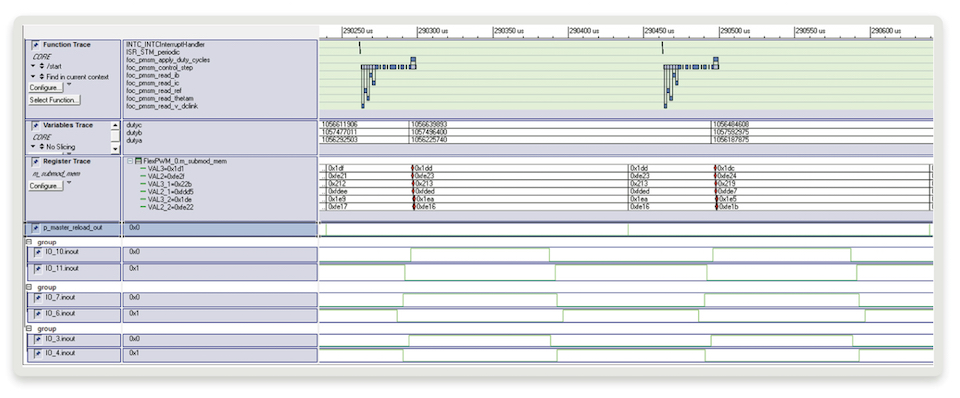
Task: Click the pin icon next to IO_7.inout
Action: pyautogui.click(x=38, y=298)
